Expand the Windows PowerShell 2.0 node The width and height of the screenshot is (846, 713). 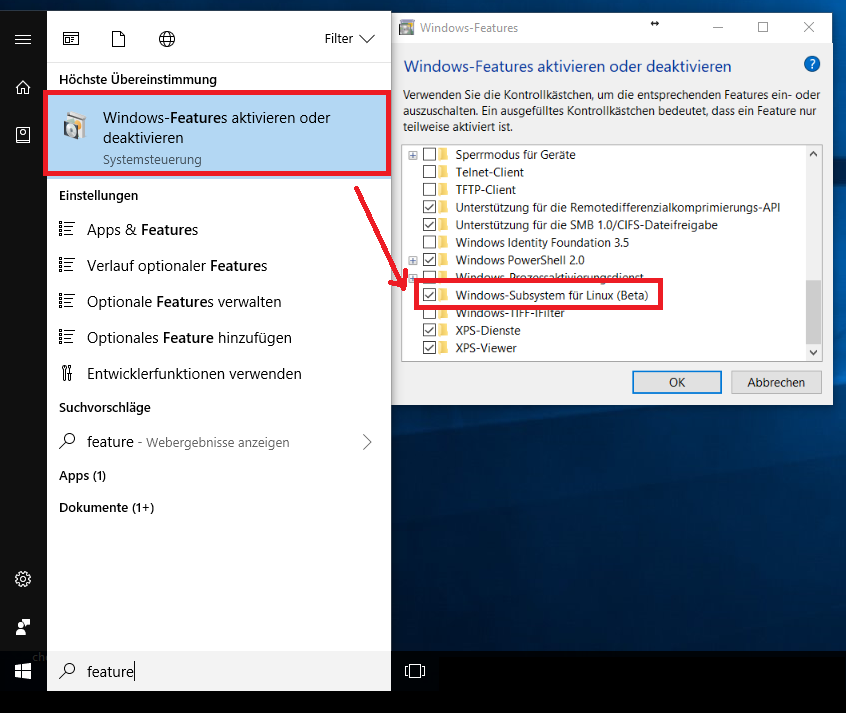pos(412,260)
